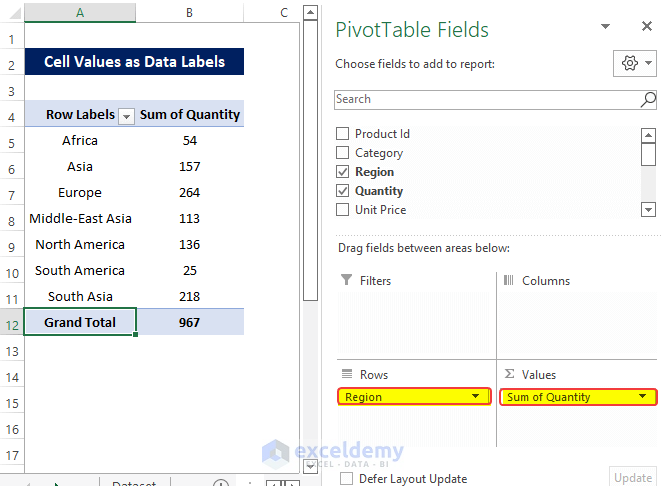Switch to the Dataset sheet tab
Viewport: 666px width, 486px height.
pos(133,484)
